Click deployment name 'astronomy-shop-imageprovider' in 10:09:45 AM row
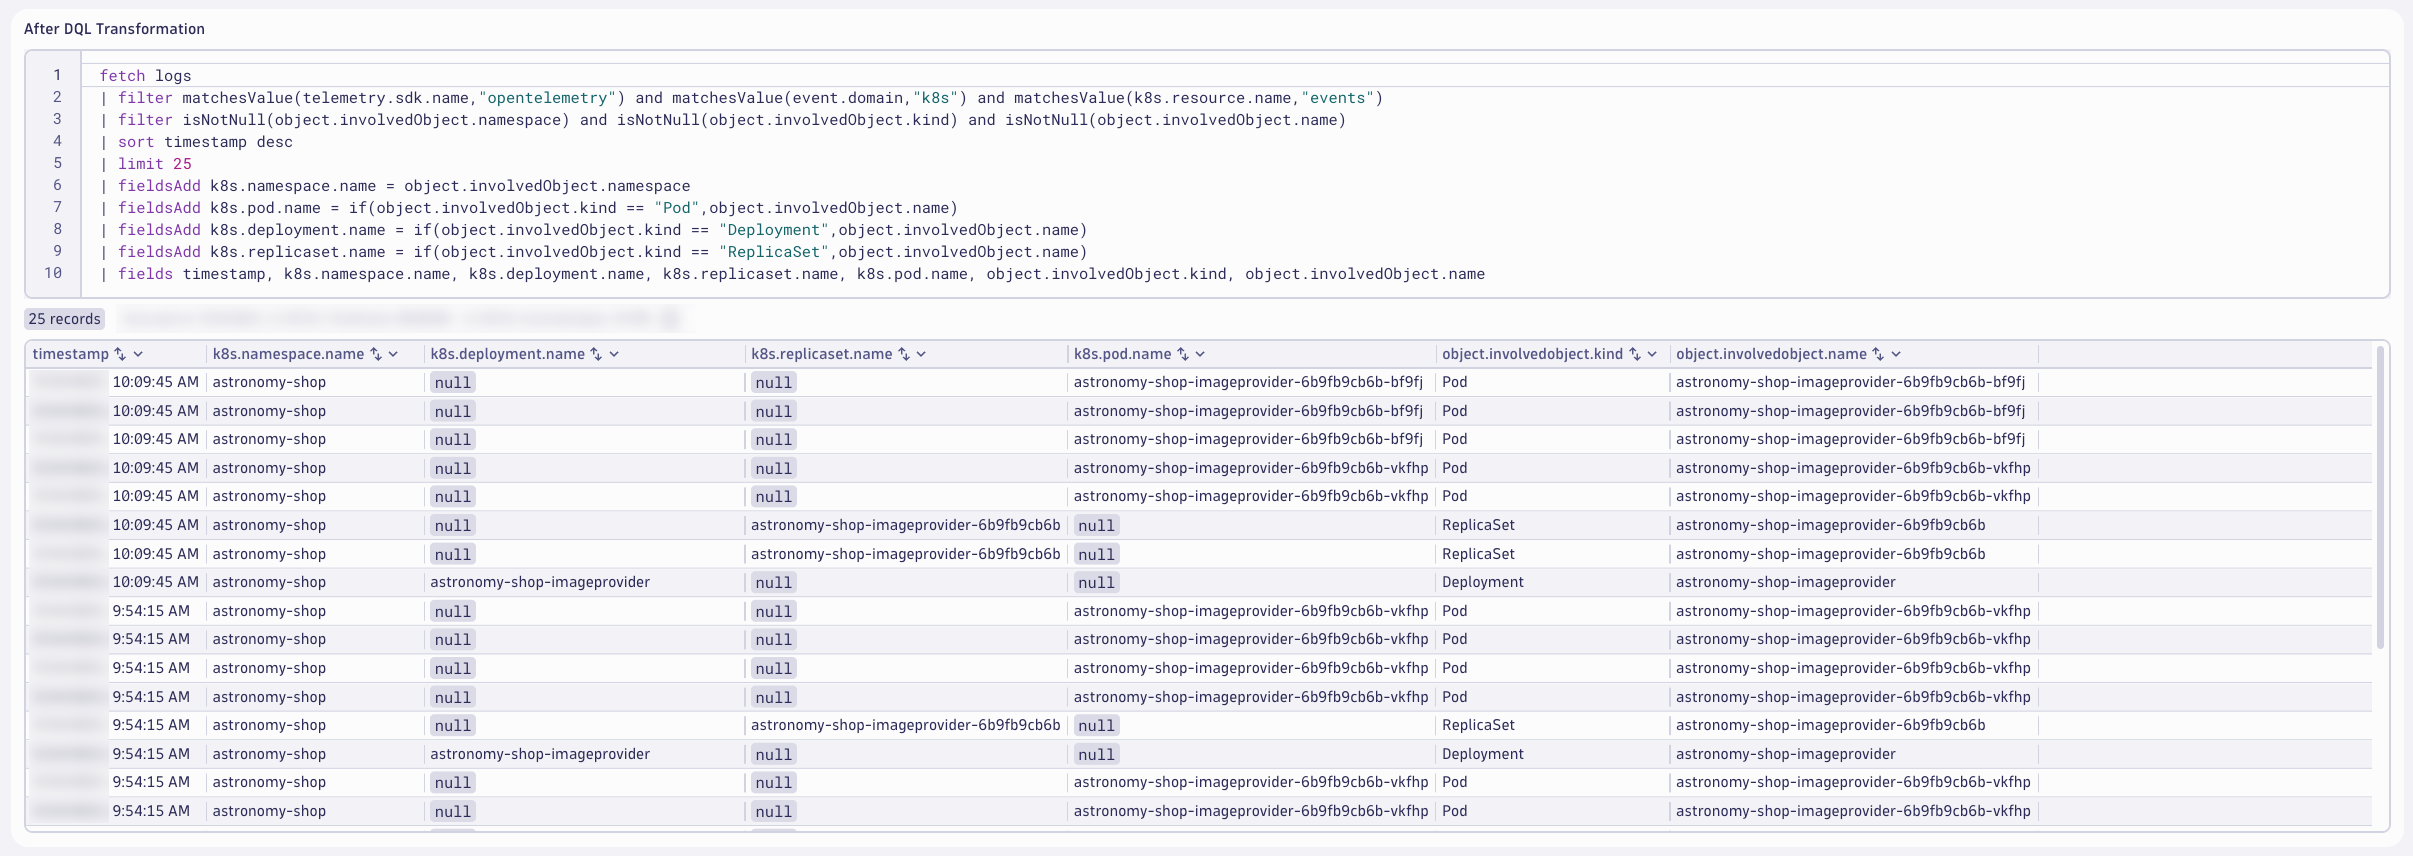This screenshot has height=856, width=2413. point(540,582)
